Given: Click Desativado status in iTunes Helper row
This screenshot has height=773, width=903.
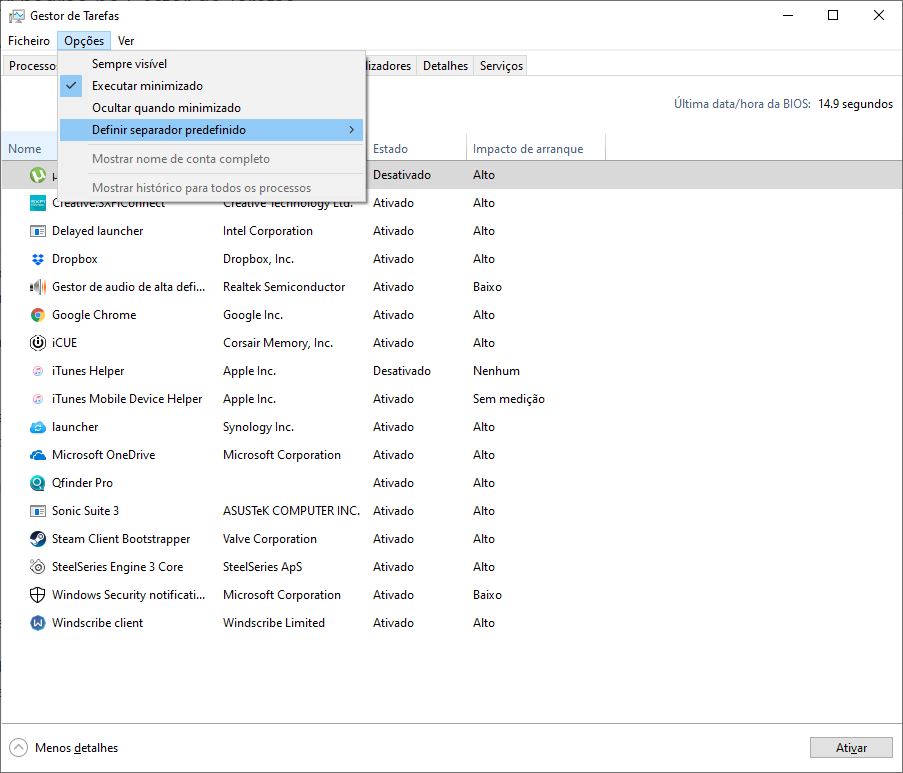Looking at the screenshot, I should tap(401, 371).
